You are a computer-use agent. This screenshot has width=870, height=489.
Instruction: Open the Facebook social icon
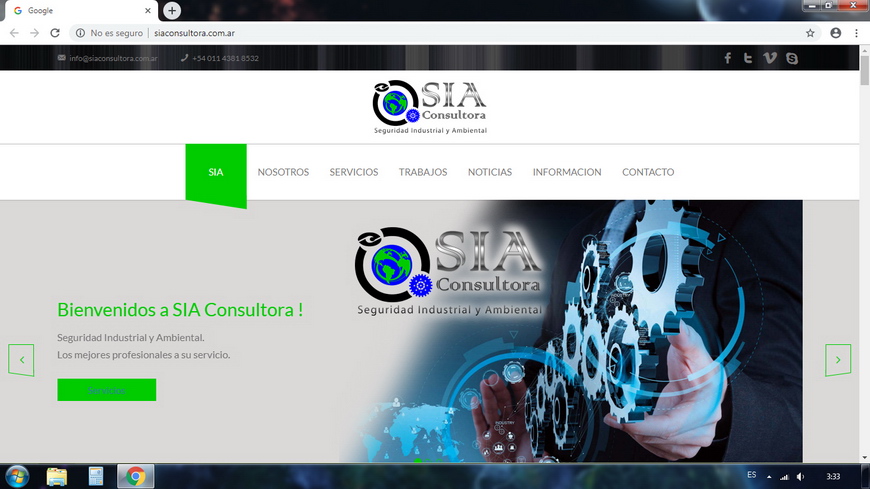click(728, 58)
